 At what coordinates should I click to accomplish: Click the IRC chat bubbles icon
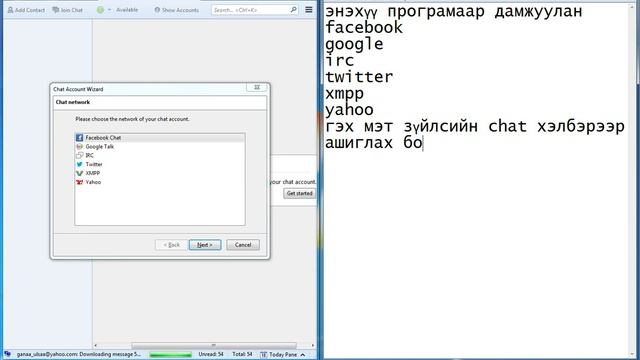click(80, 156)
